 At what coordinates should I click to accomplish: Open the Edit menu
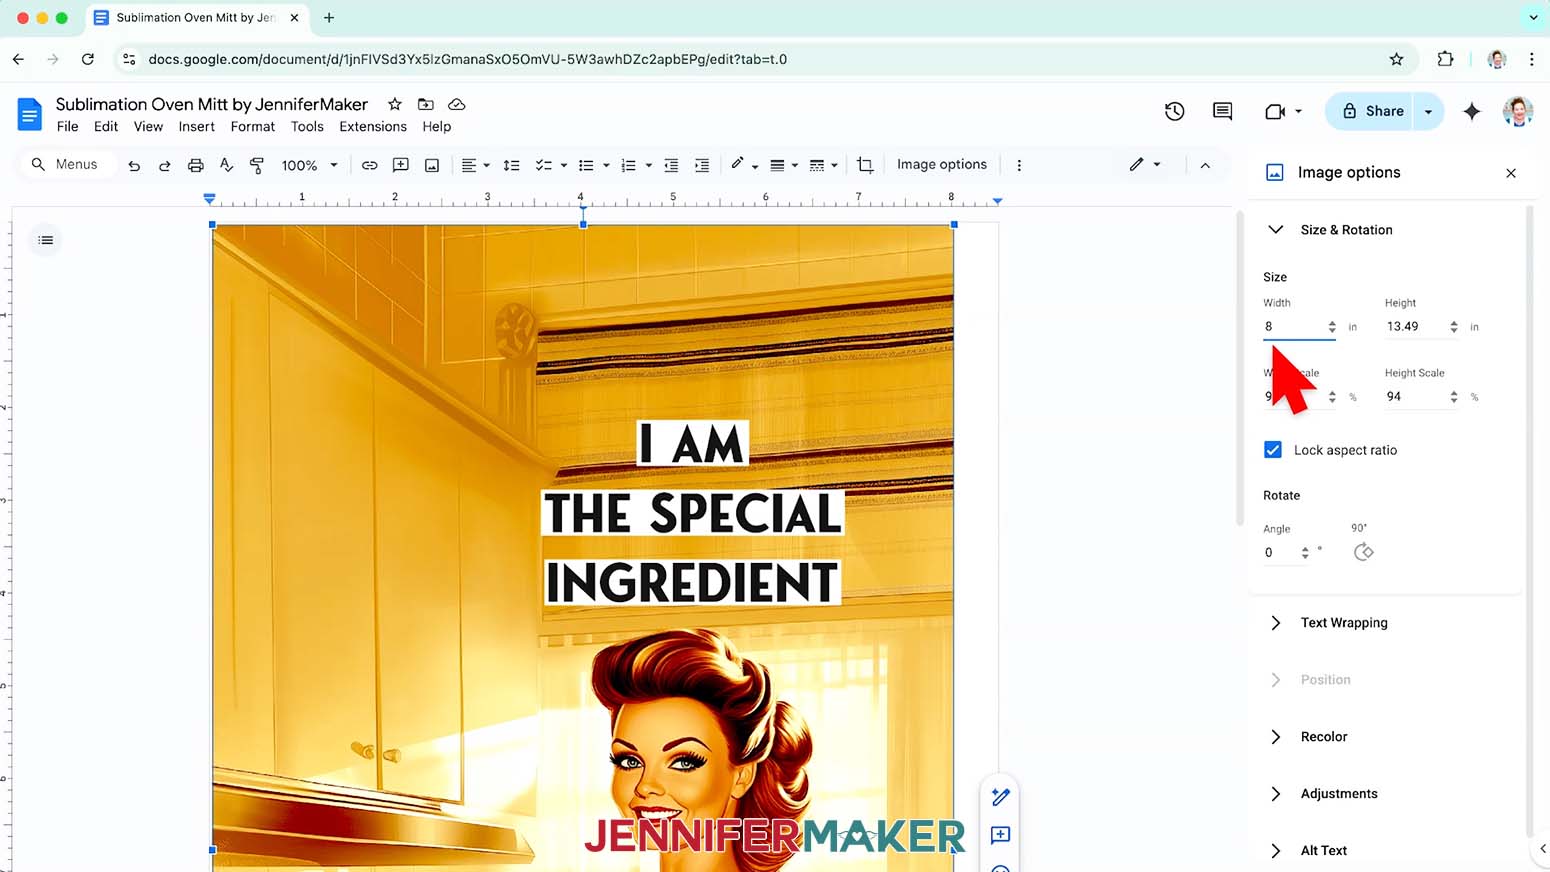coord(106,127)
